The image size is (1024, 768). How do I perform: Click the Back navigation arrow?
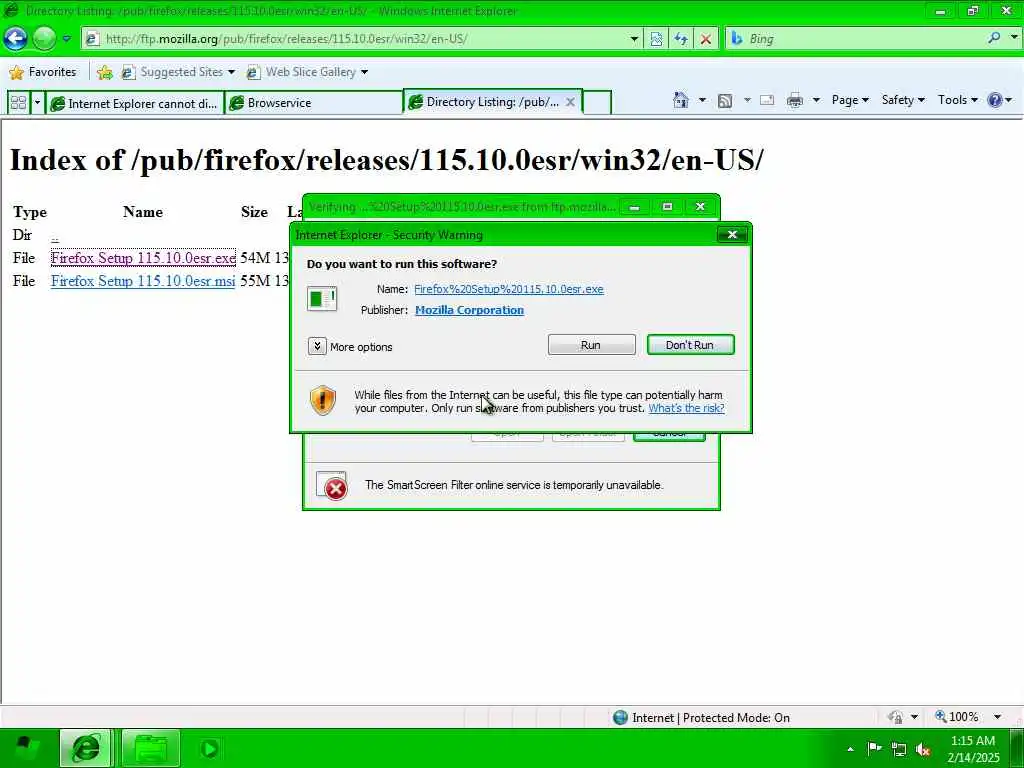click(15, 39)
